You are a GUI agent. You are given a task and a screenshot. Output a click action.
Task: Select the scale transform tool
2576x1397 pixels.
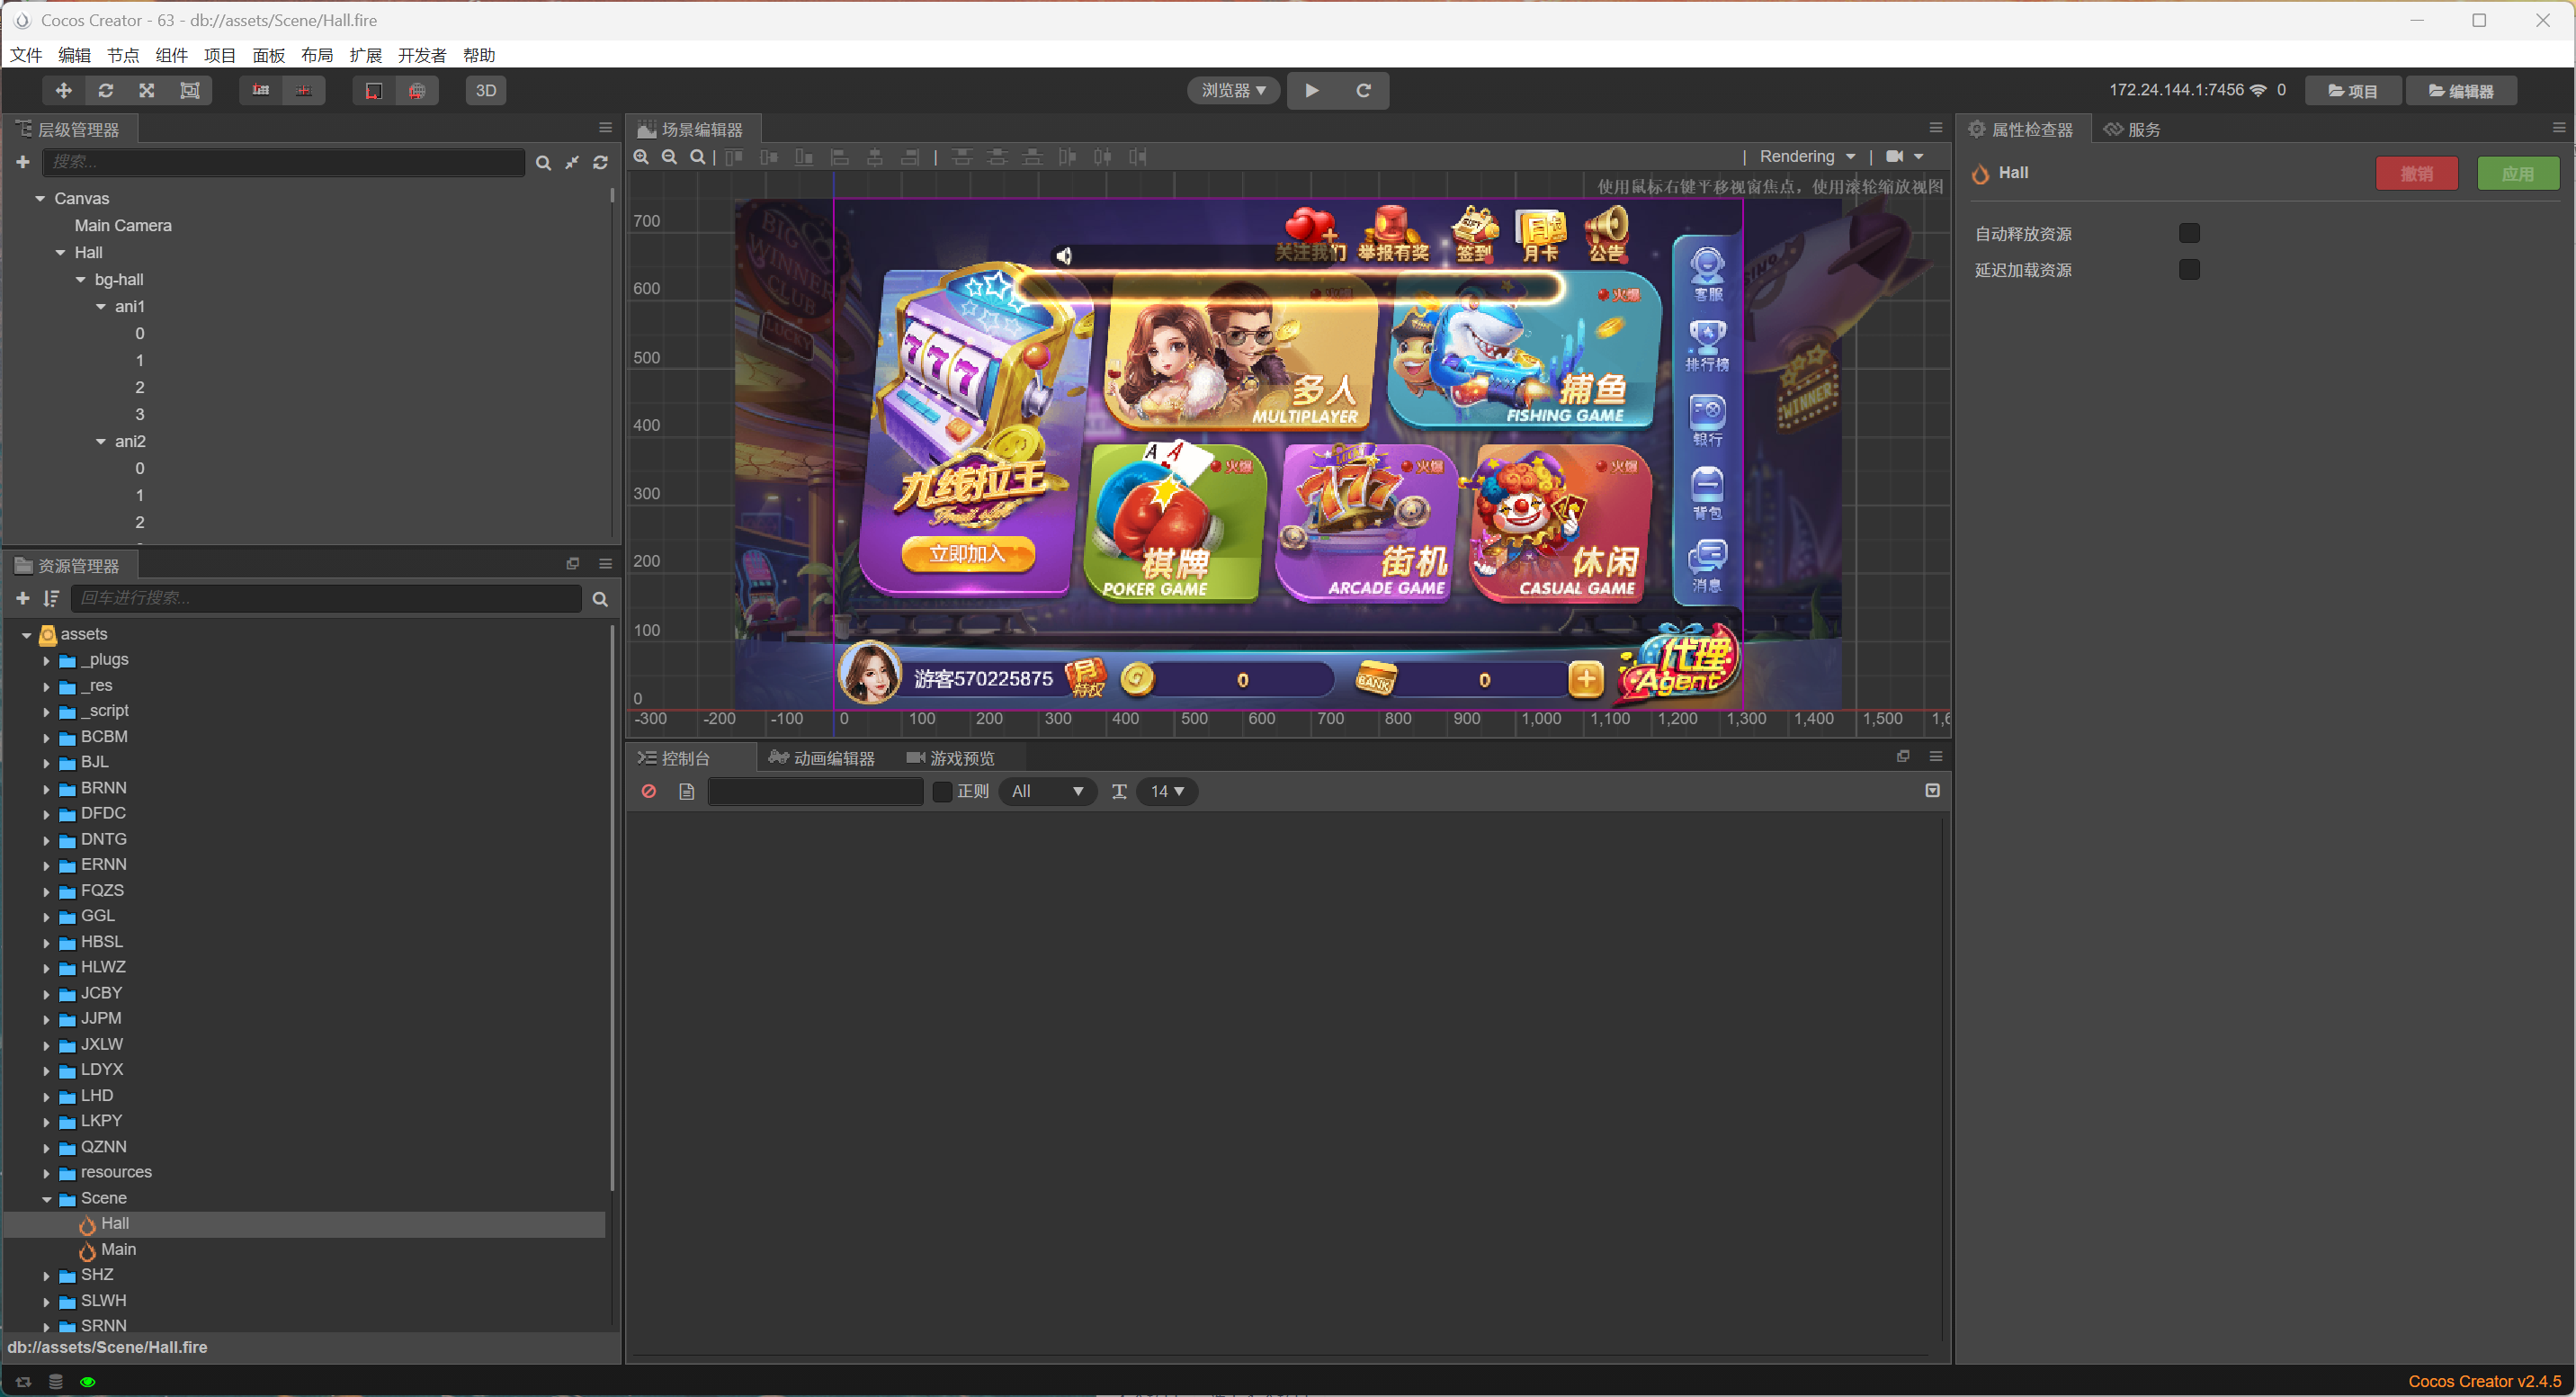(147, 90)
